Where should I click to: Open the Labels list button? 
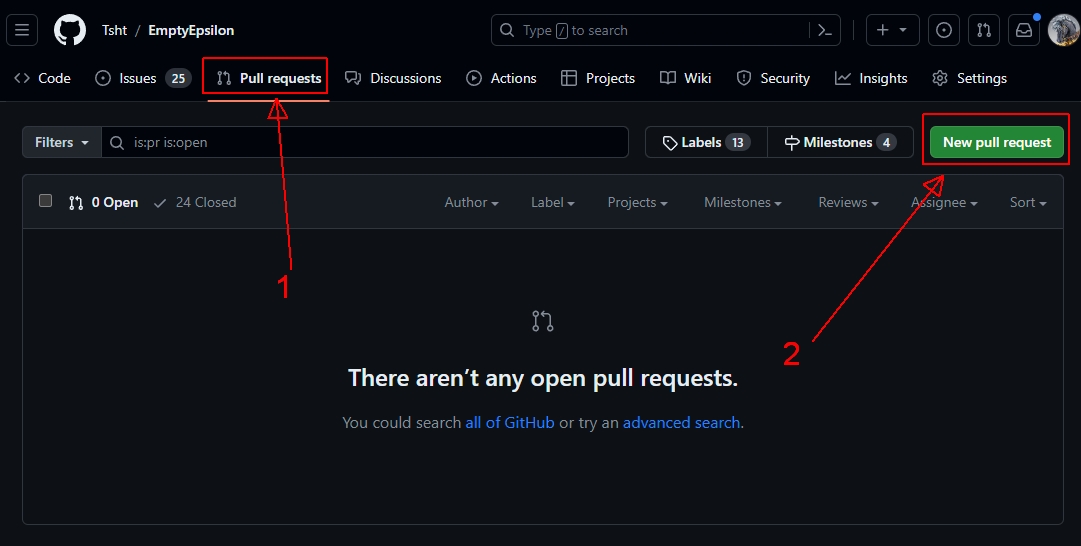point(706,143)
